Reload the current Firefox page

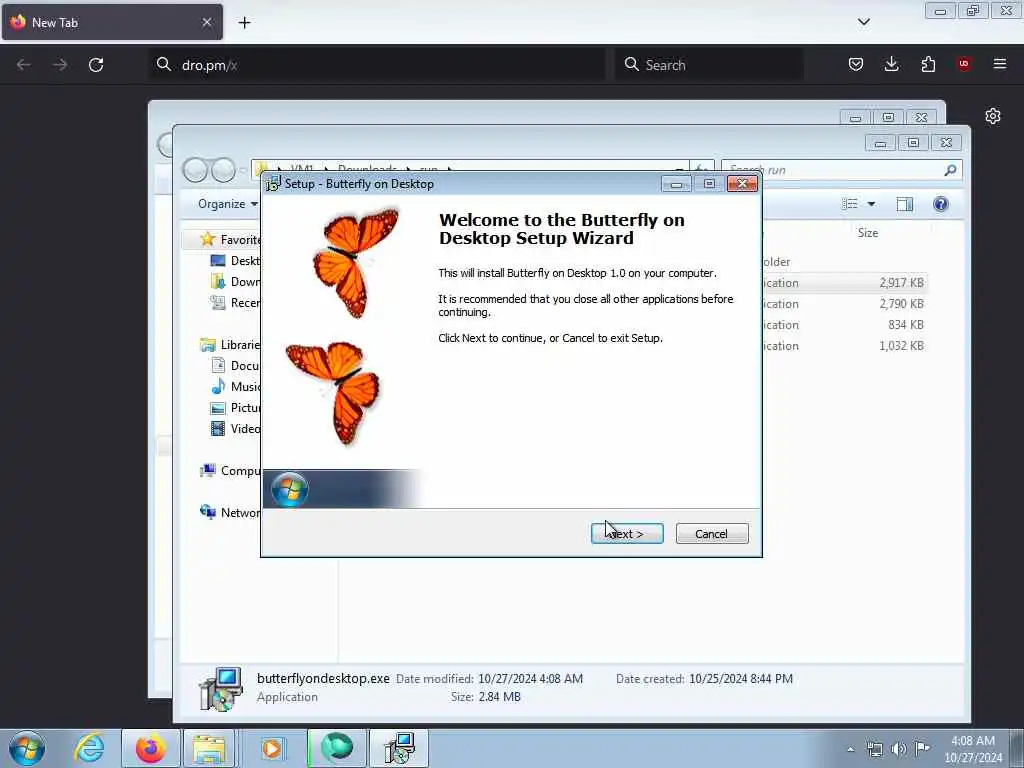(96, 65)
